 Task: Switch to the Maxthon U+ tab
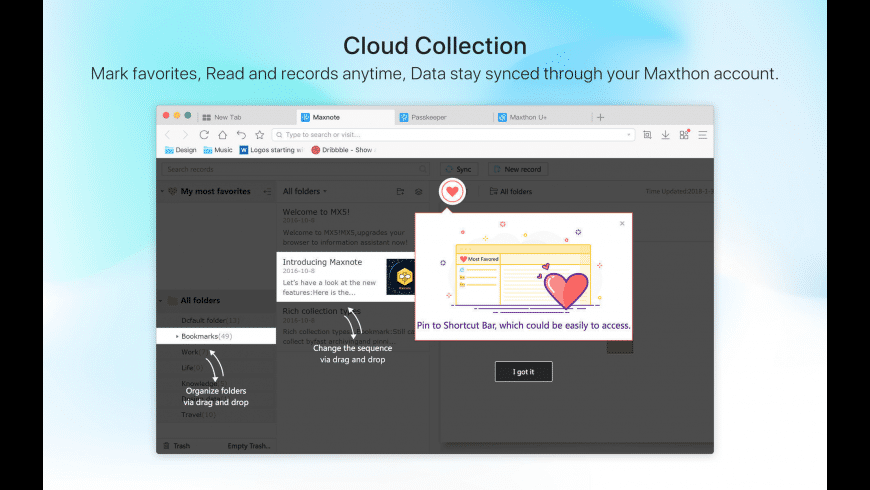pyautogui.click(x=542, y=117)
